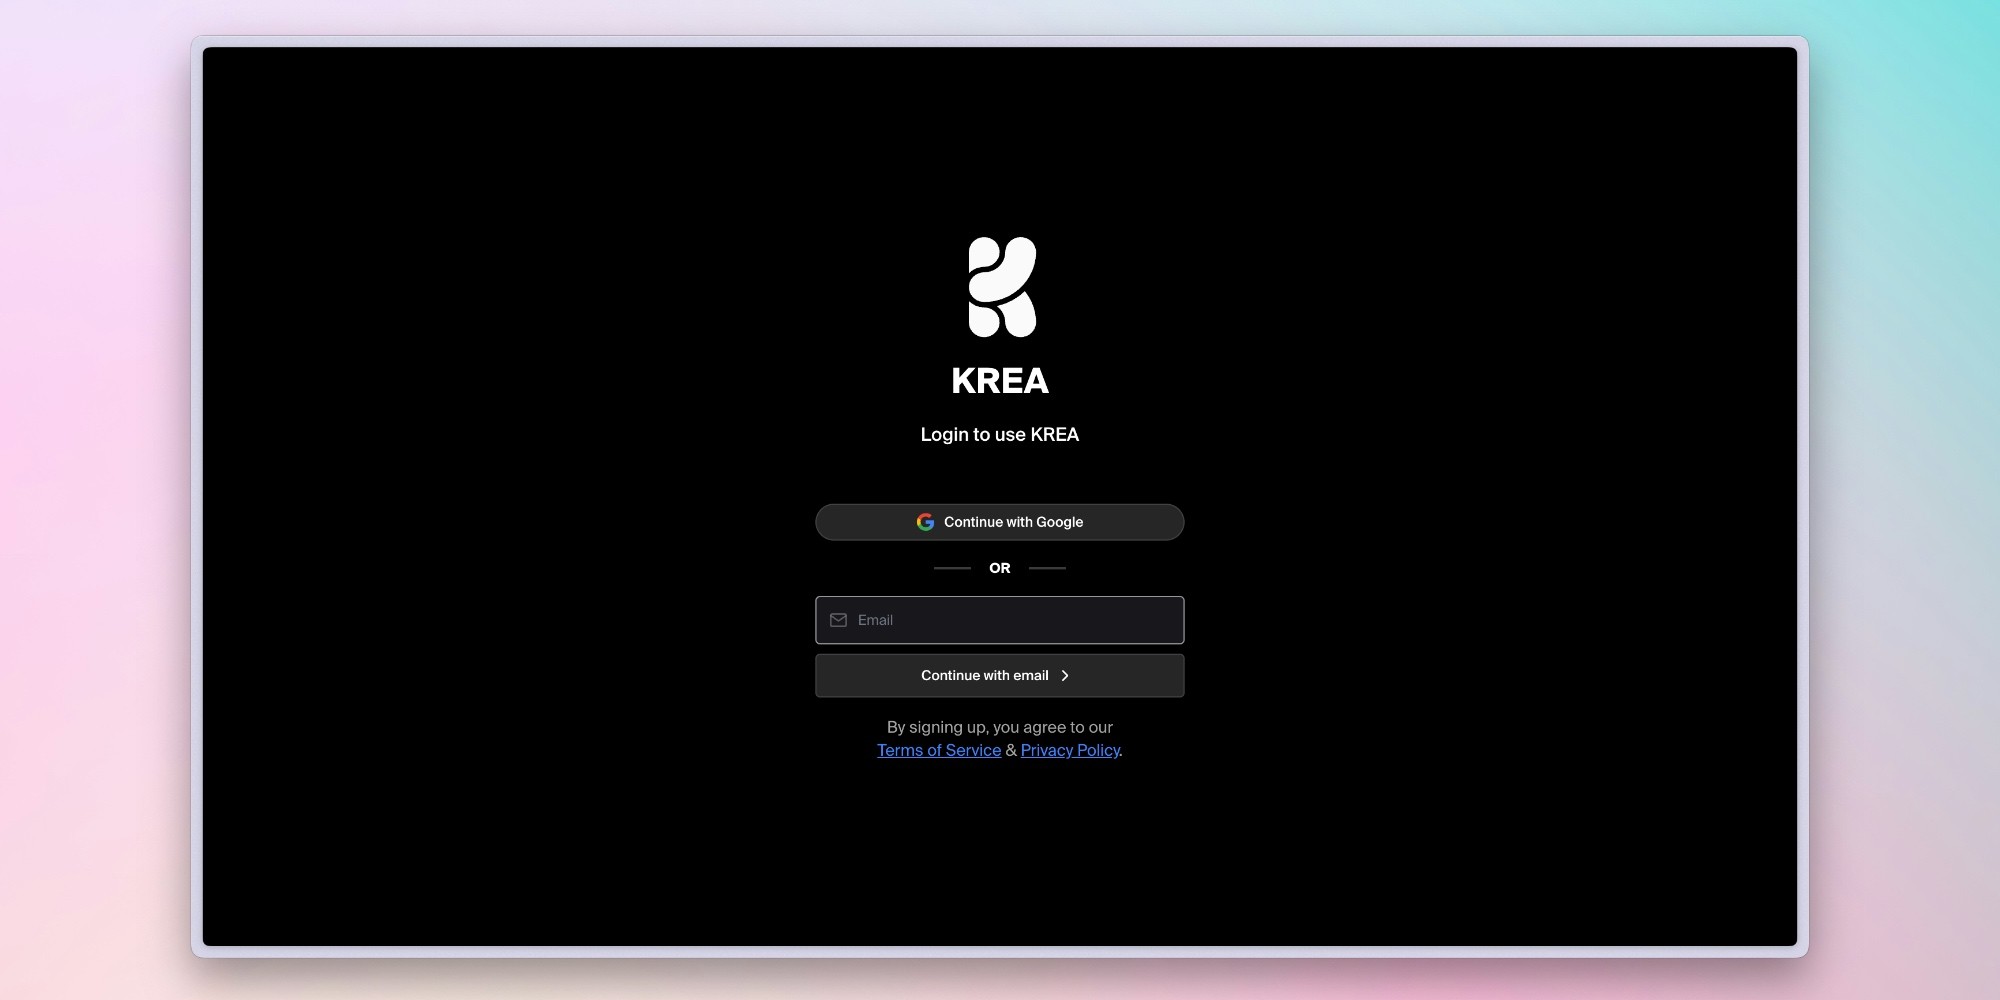The image size is (2000, 1000).
Task: Click the arrow beside Continue with email
Action: pyautogui.click(x=1065, y=676)
